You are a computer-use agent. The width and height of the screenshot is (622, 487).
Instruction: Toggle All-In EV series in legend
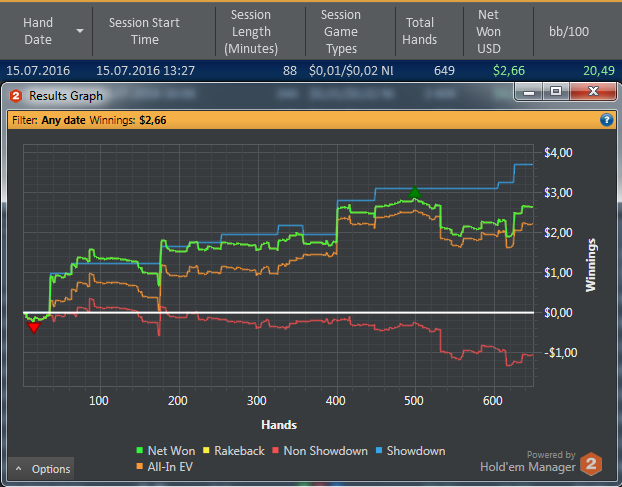pos(165,466)
